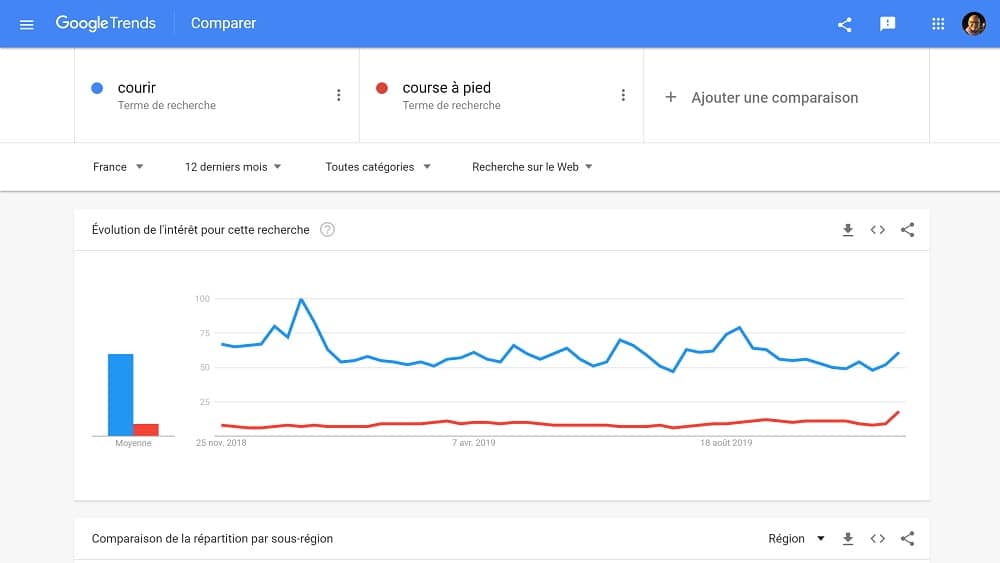Open embed code for interest chart

coord(878,230)
